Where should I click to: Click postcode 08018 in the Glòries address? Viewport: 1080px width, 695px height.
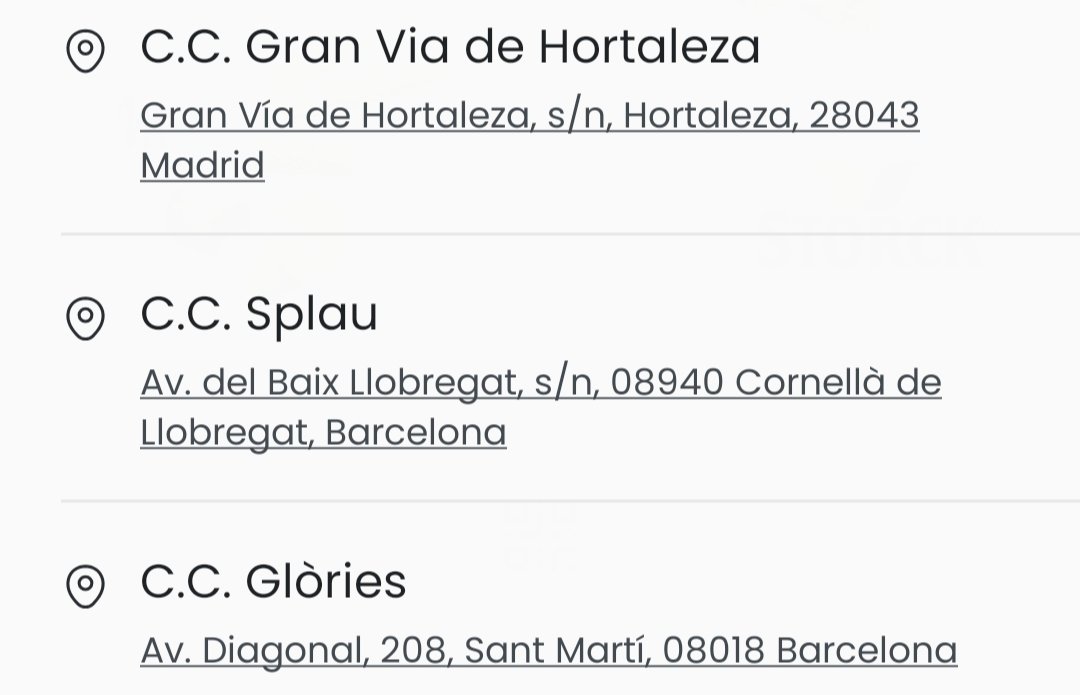[714, 650]
